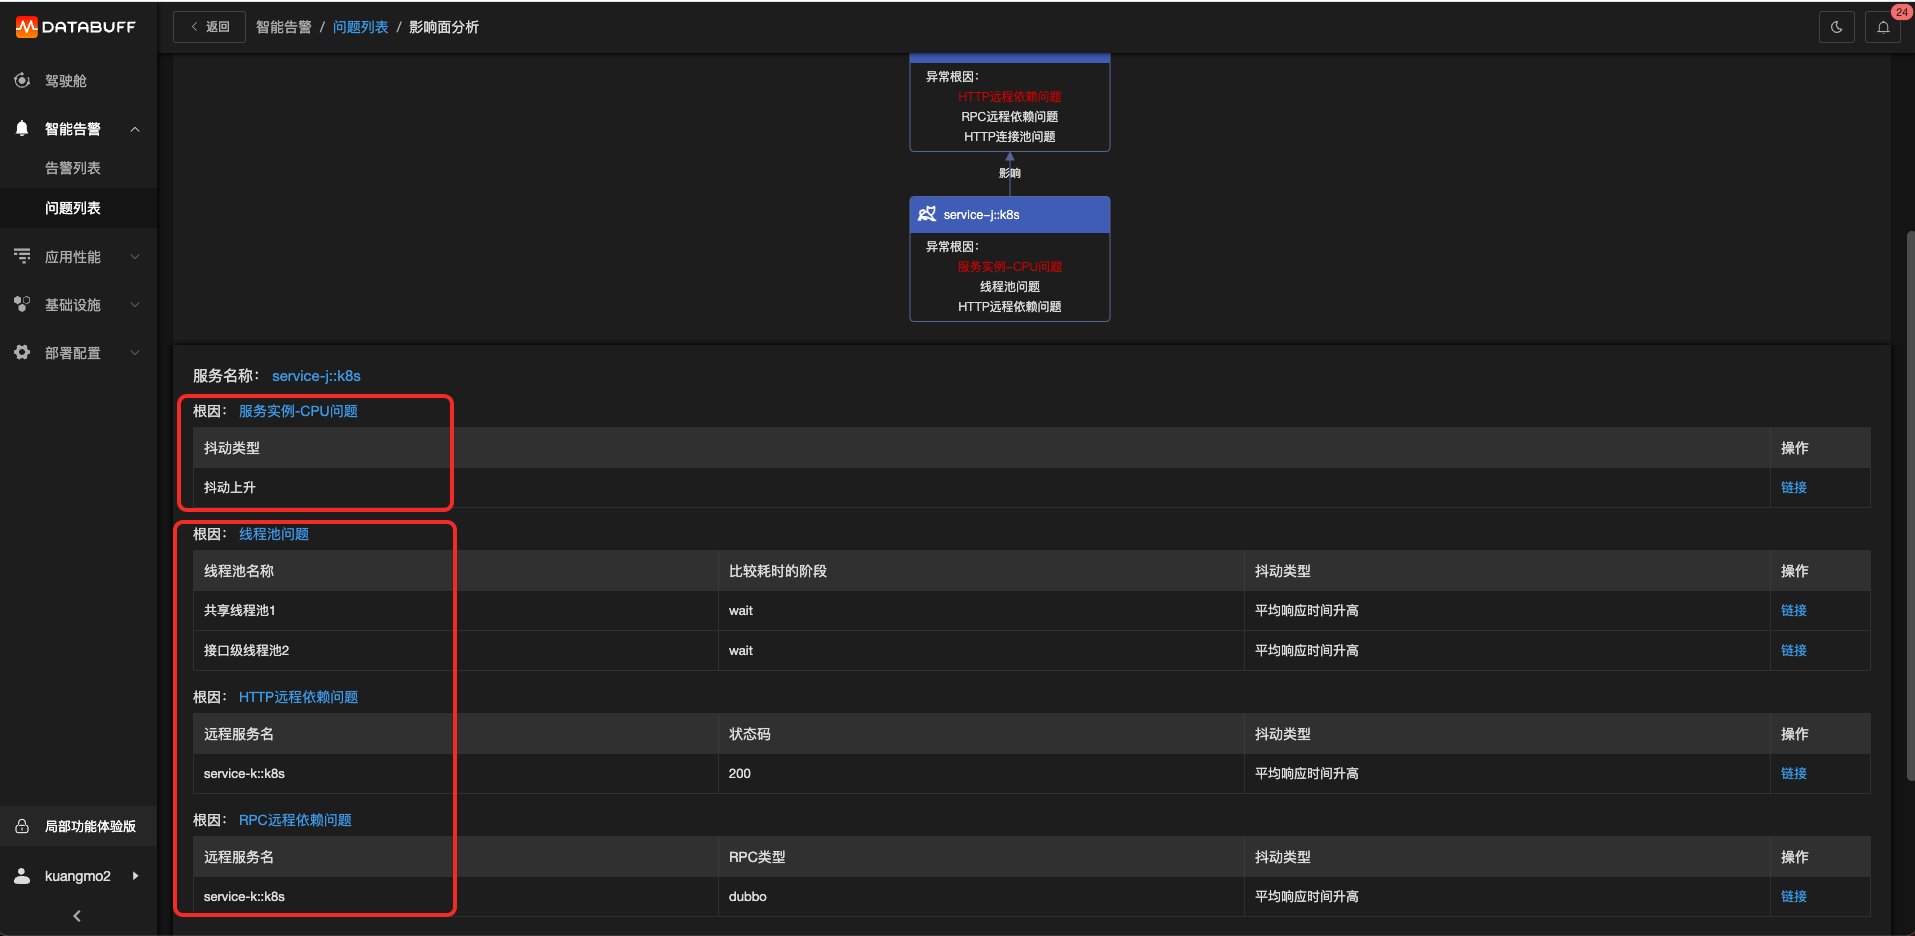1915x936 pixels.
Task: Open the kuangmo2 user menu arrow
Action: pos(135,876)
